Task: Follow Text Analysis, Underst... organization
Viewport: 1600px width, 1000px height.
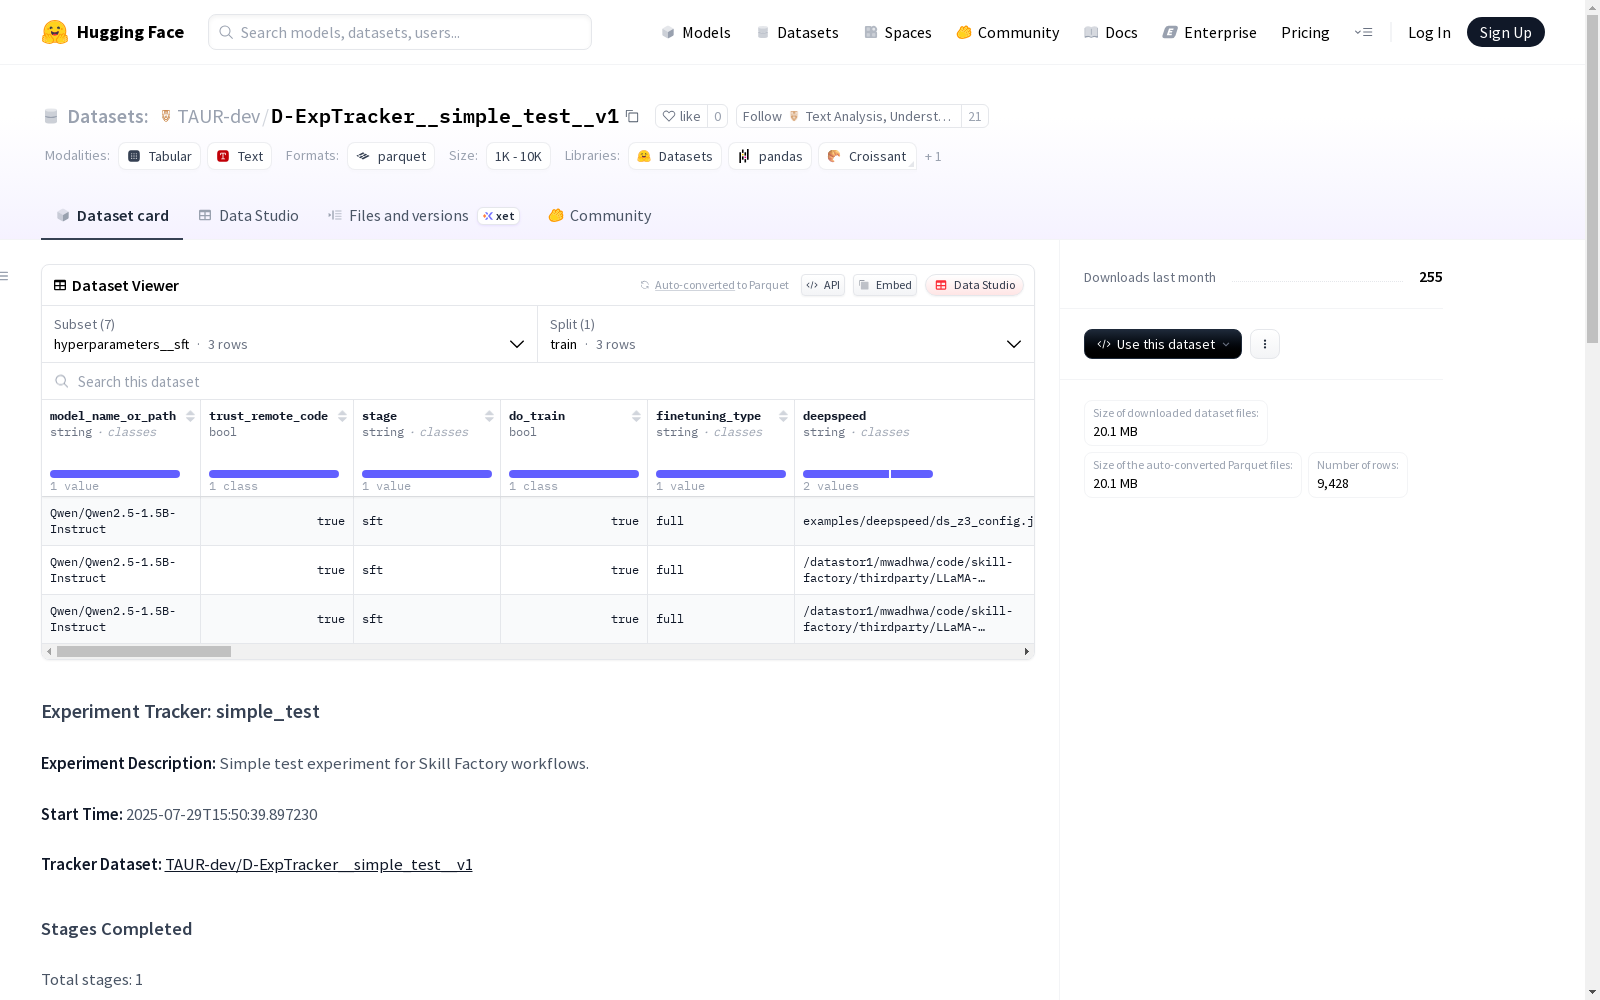Action: coord(849,116)
